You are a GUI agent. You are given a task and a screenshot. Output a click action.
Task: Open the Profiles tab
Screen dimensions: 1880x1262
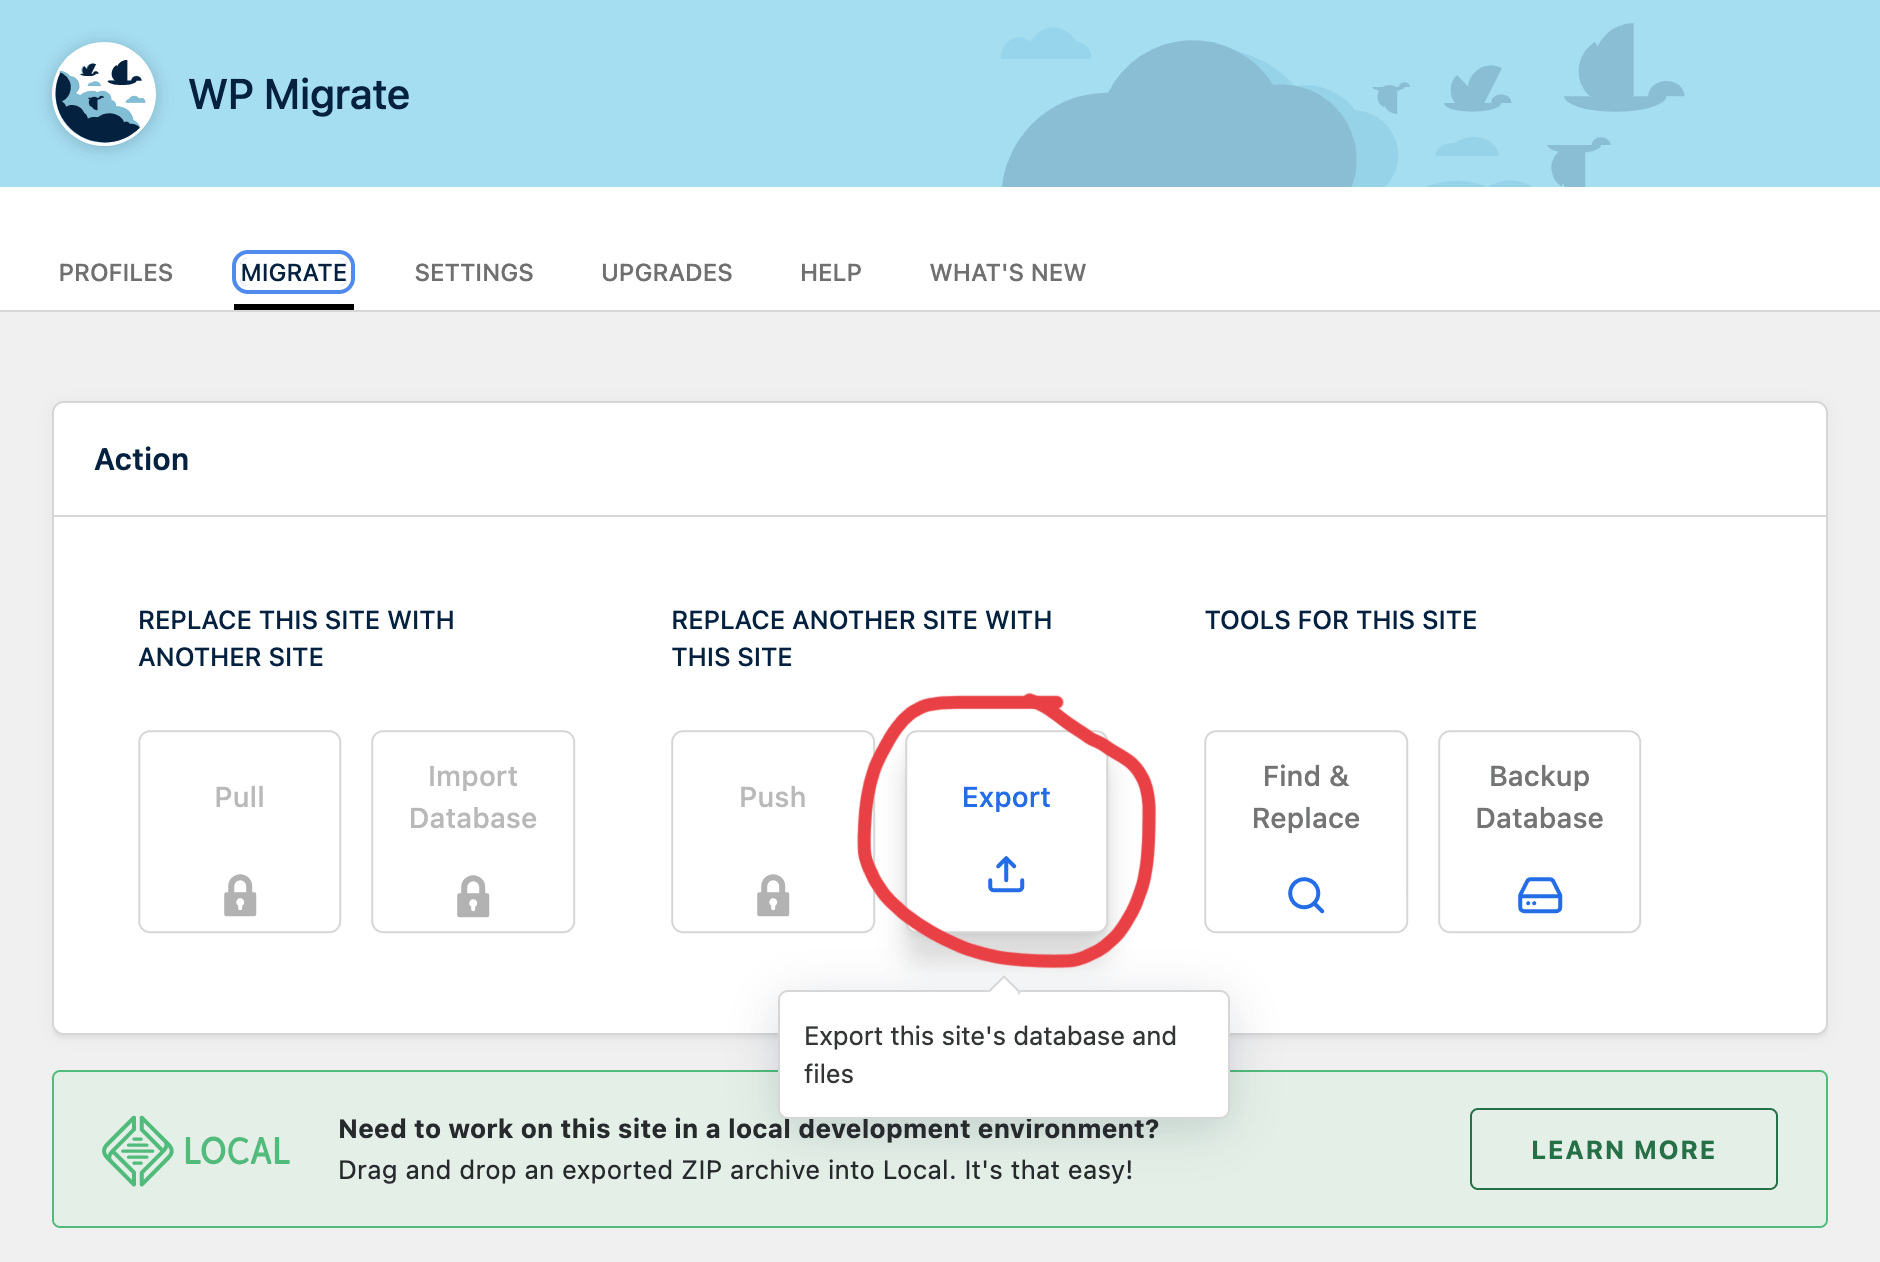pyautogui.click(x=116, y=273)
